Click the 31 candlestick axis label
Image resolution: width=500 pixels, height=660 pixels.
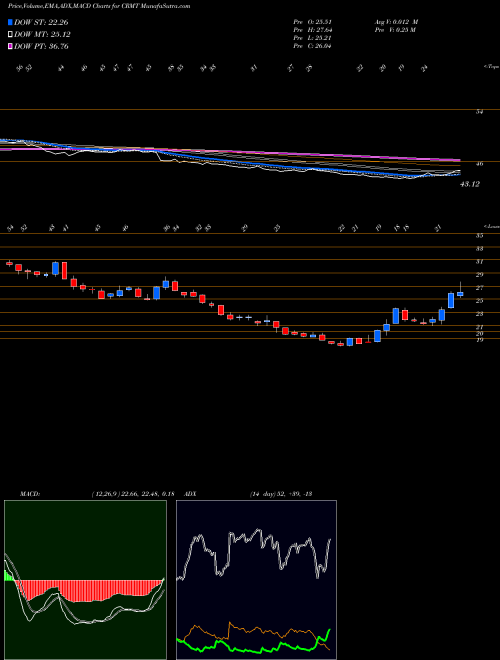[x=479, y=261]
